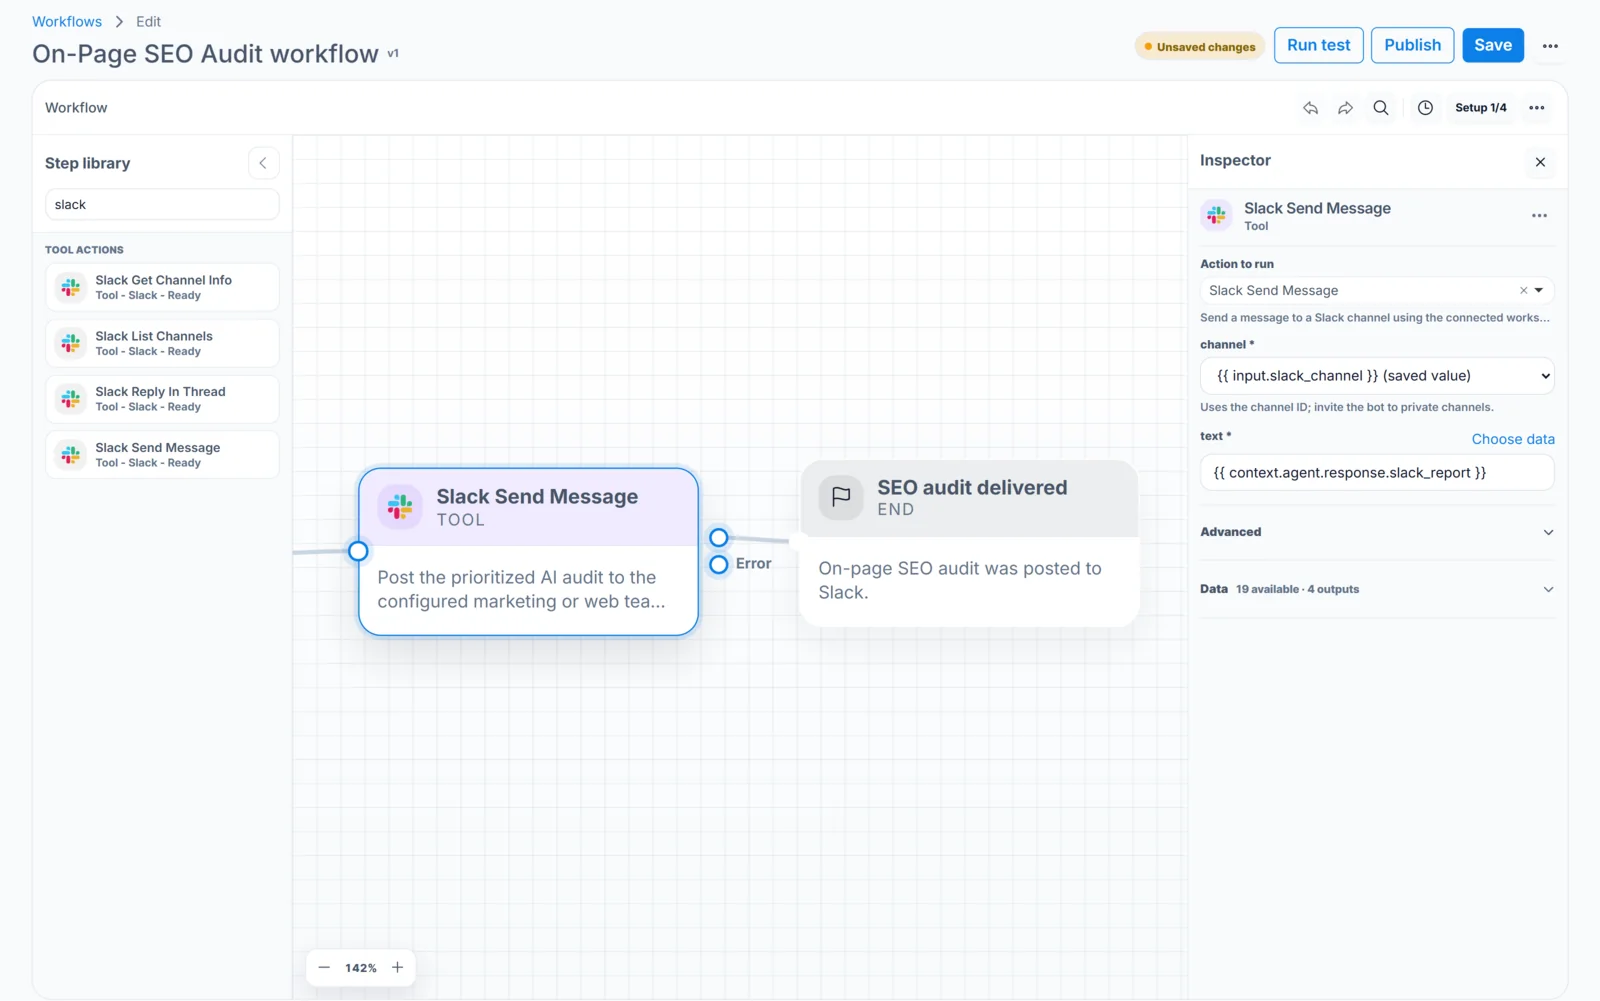Viewport: 1600px width, 1001px height.
Task: Click input port of Slack Send Message node
Action: (x=358, y=551)
